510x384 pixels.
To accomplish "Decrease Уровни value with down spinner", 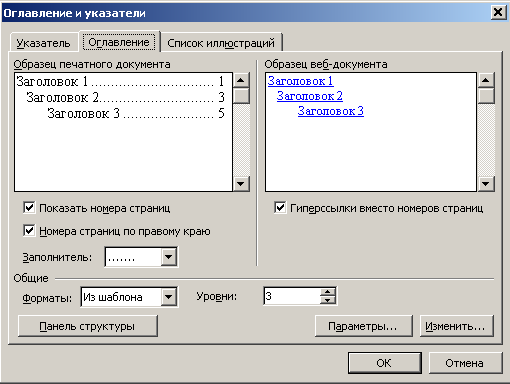I will tap(327, 300).
